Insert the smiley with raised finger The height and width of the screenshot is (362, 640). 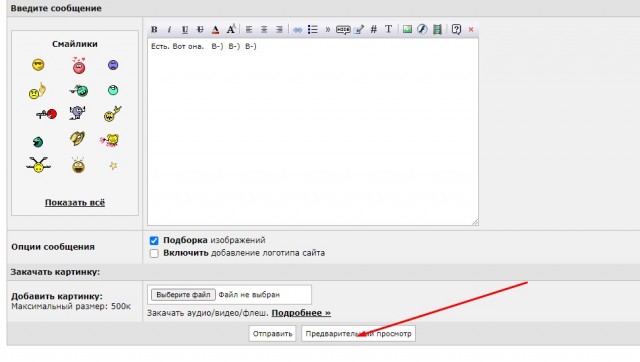click(x=37, y=91)
